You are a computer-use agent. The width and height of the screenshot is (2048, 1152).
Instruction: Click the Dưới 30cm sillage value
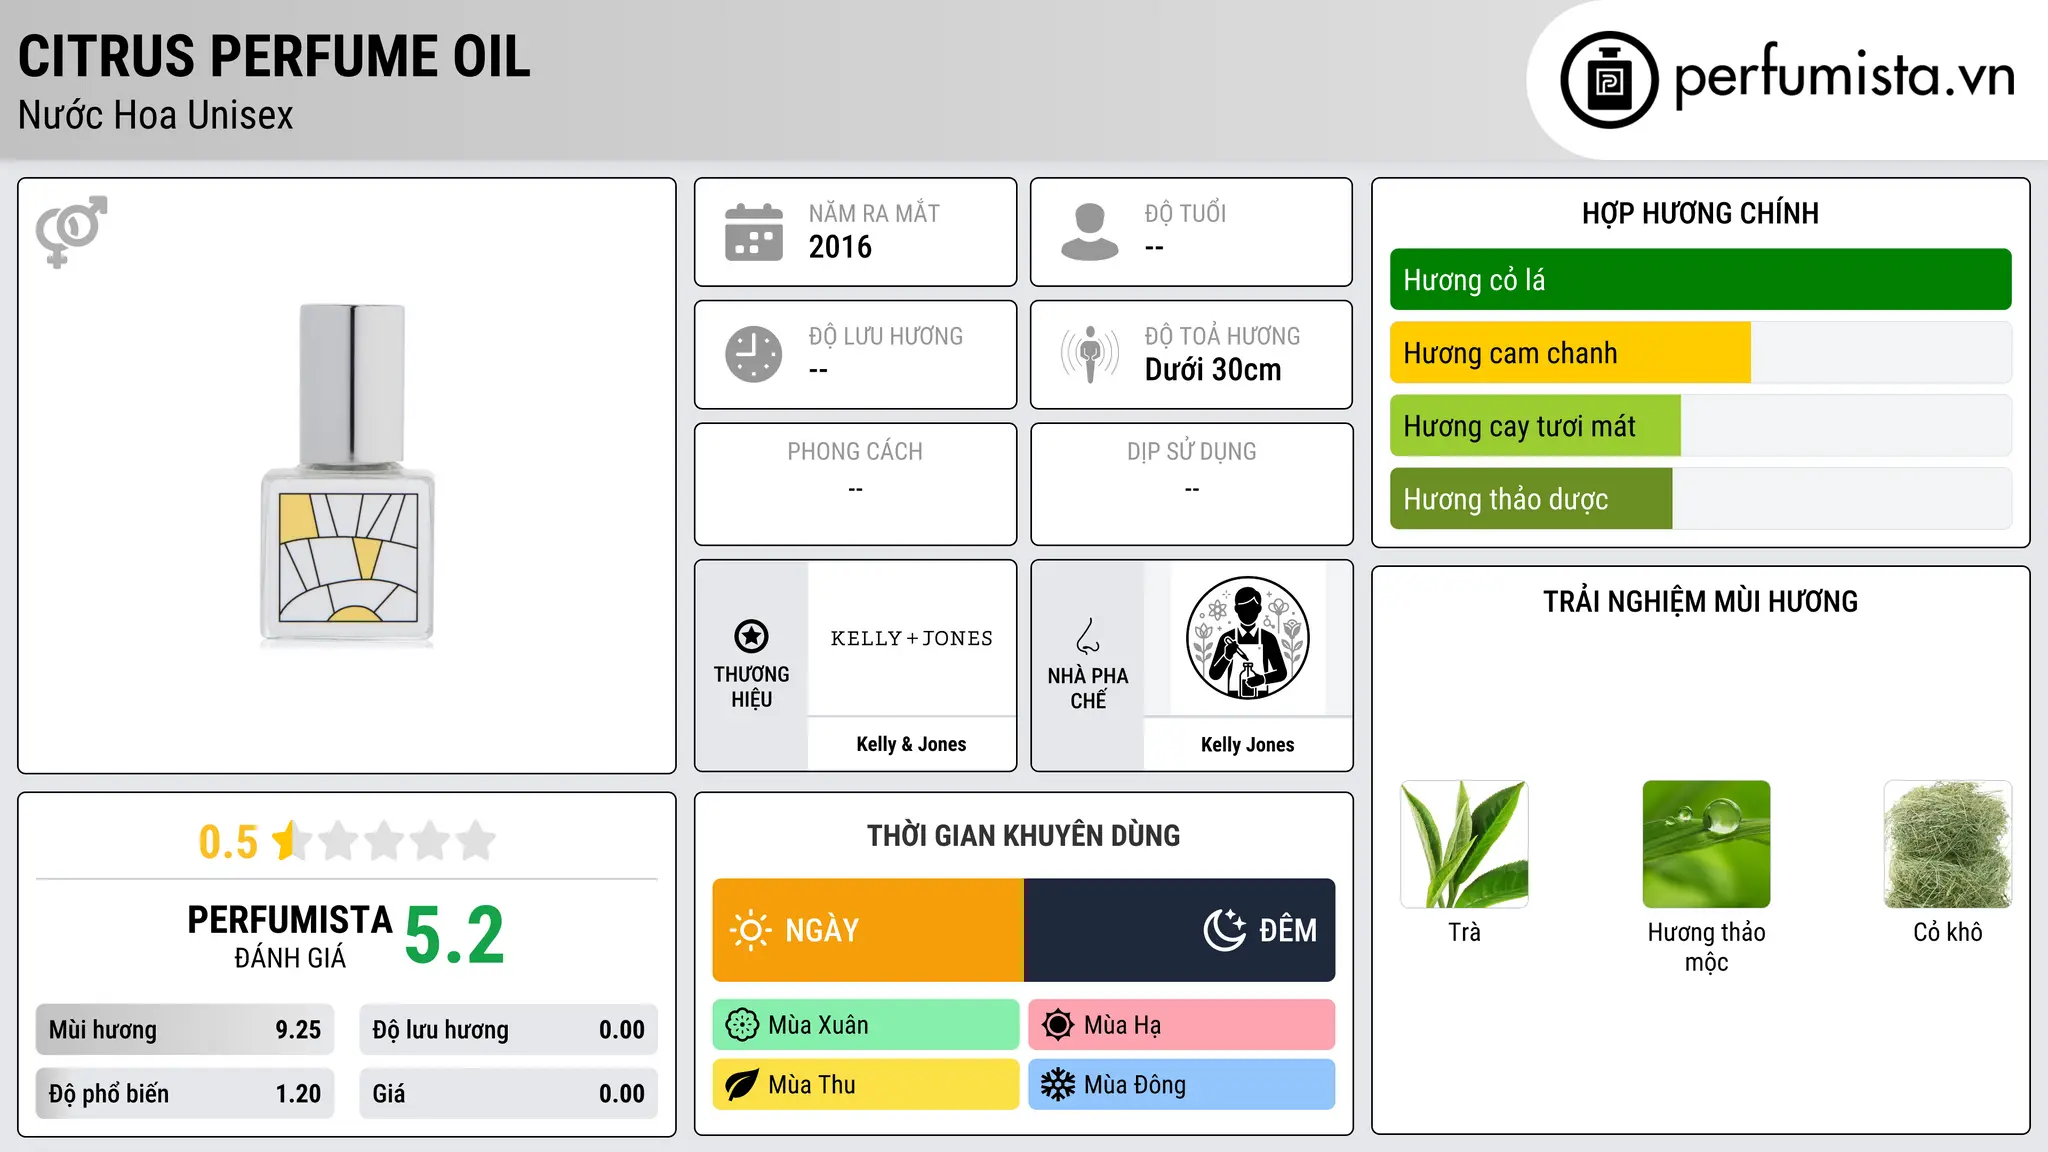pos(1213,370)
